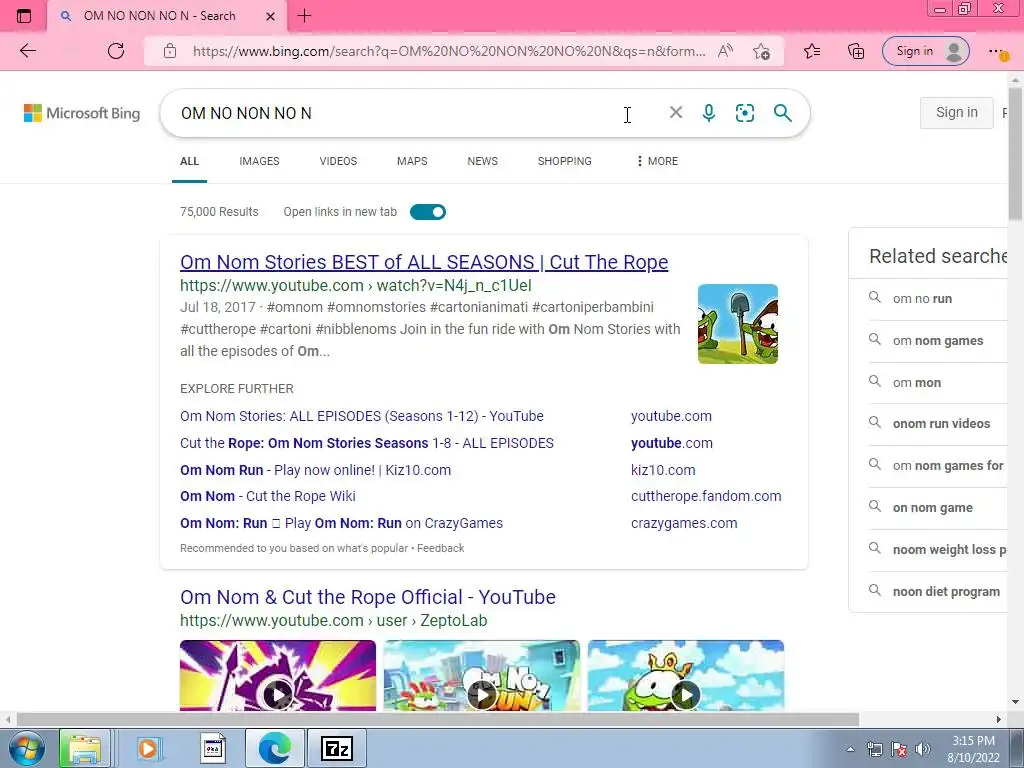Screen dimensions: 1024x768
Task: Open the taskbar clock showing 3:15 PM
Action: coord(973,749)
